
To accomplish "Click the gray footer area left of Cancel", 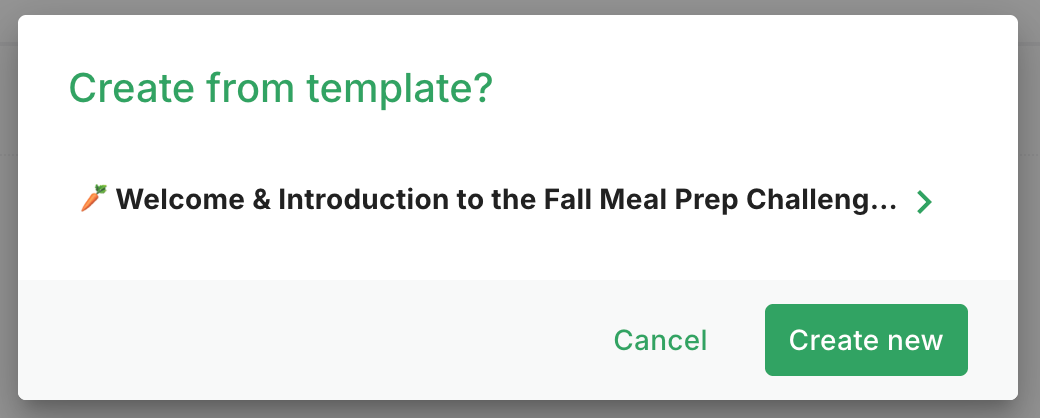I will pyautogui.click(x=300, y=340).
